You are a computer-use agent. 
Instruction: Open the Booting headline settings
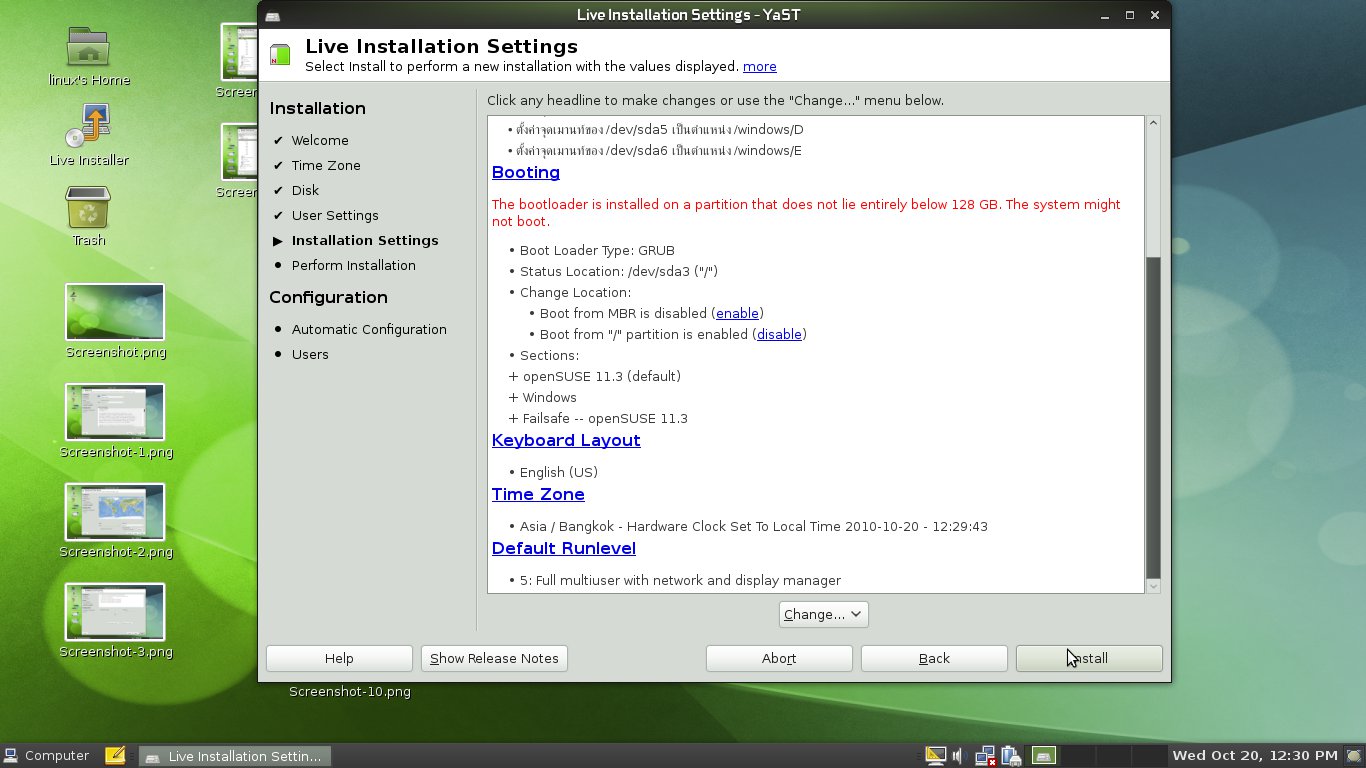click(x=525, y=172)
